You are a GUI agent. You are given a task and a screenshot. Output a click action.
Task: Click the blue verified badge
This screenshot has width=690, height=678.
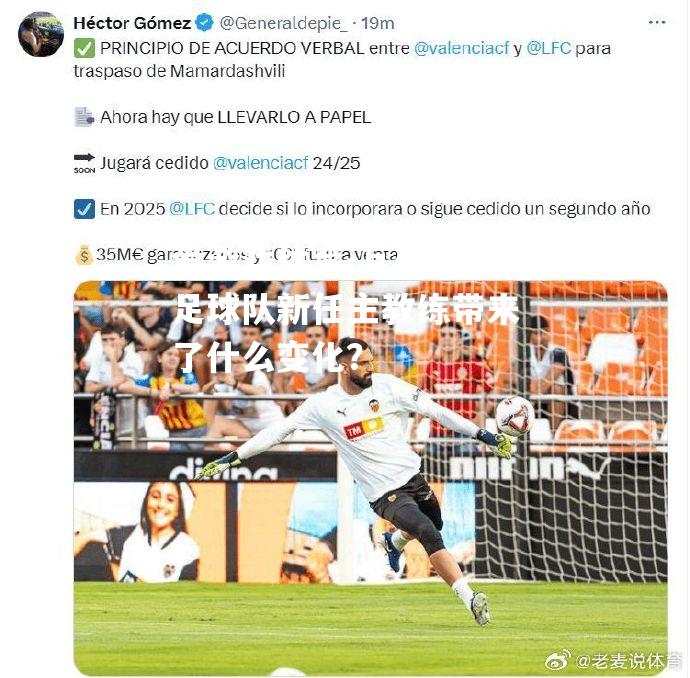pyautogui.click(x=204, y=22)
